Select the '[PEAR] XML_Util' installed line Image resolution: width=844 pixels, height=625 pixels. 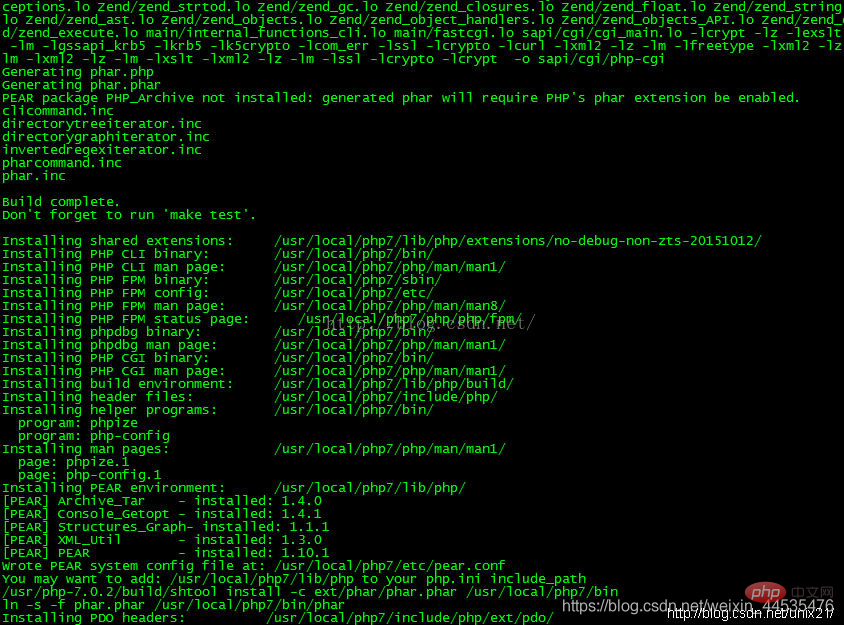coord(162,540)
